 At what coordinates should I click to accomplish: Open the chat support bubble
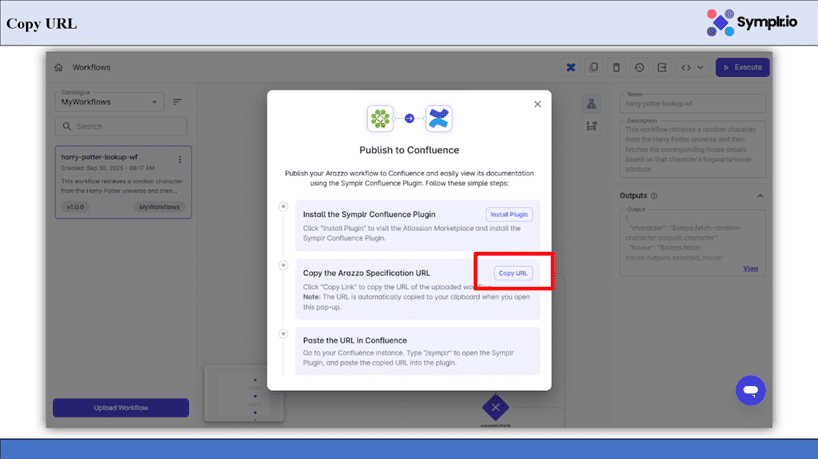750,390
